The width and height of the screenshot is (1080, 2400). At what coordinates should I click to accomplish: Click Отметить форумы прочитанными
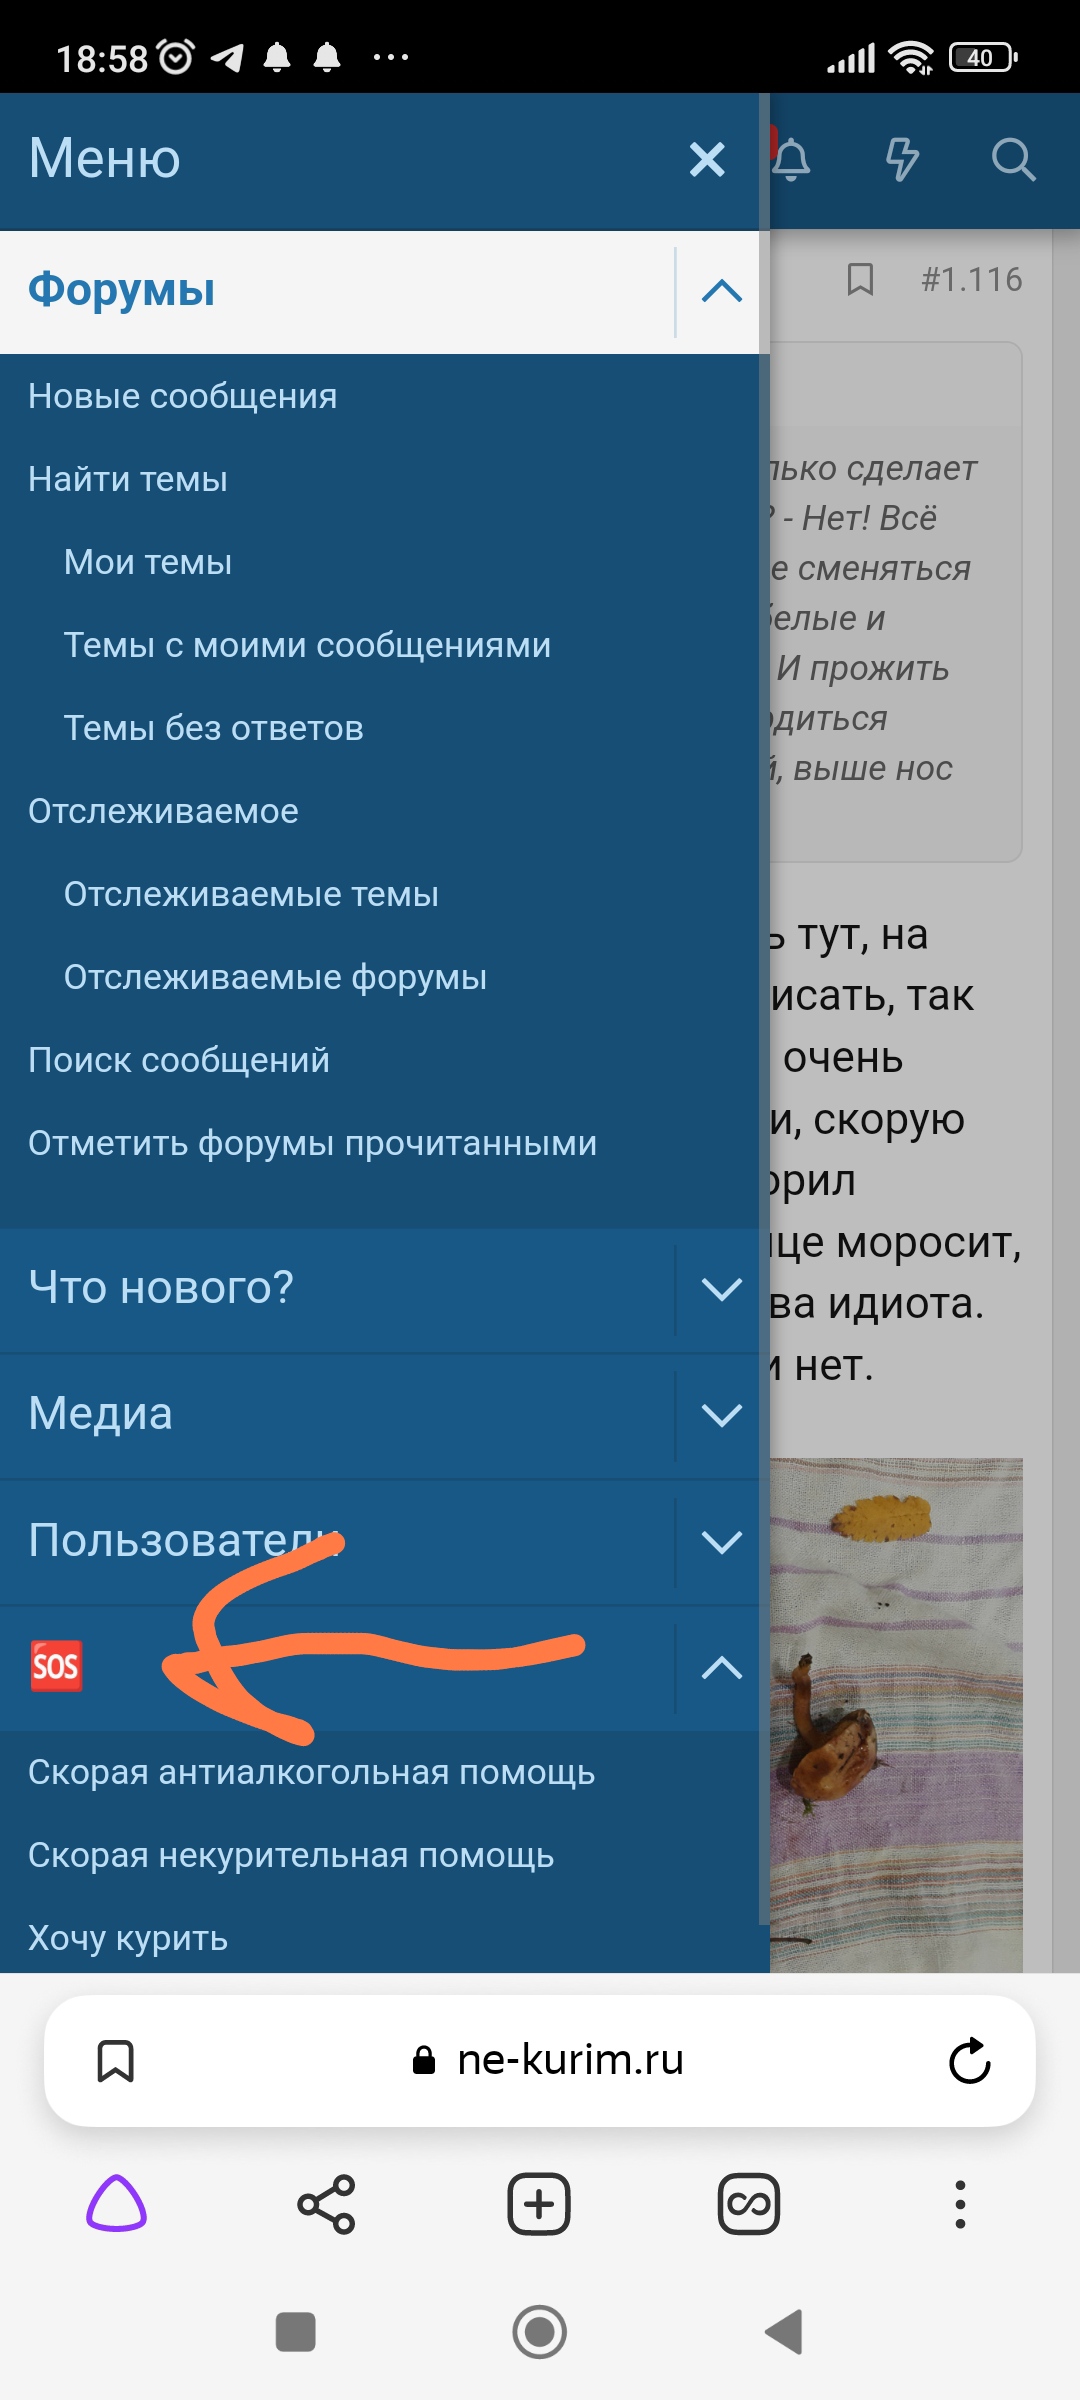[x=312, y=1143]
